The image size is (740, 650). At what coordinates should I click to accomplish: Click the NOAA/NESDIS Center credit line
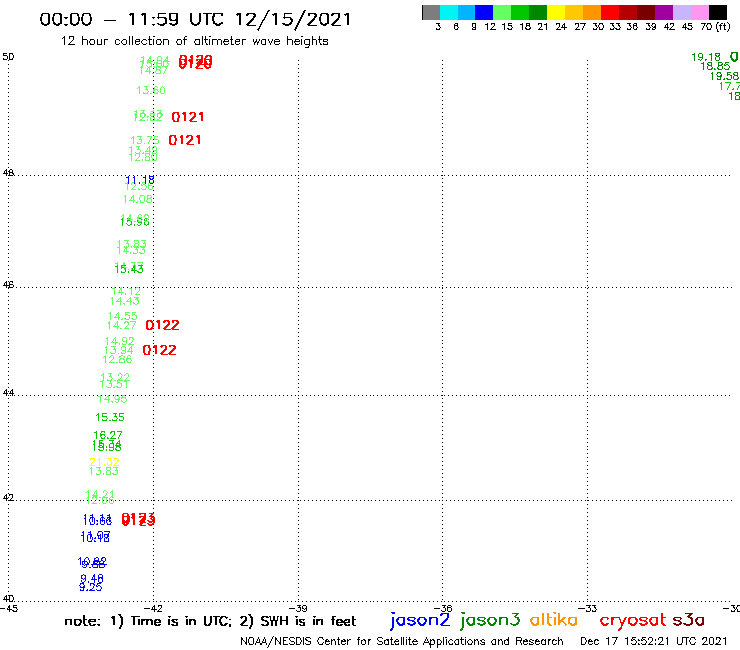click(x=402, y=641)
